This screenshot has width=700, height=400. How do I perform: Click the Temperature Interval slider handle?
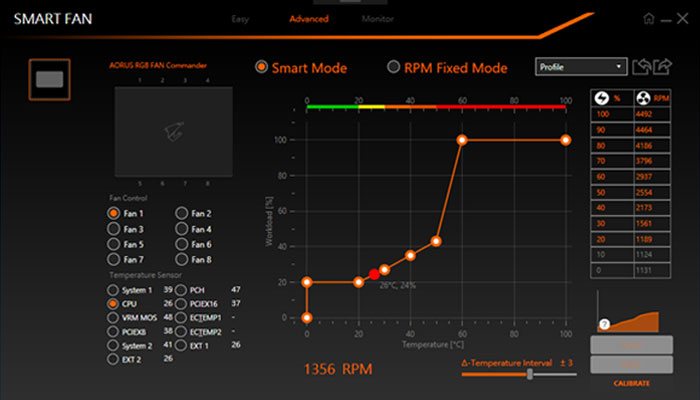(x=529, y=373)
